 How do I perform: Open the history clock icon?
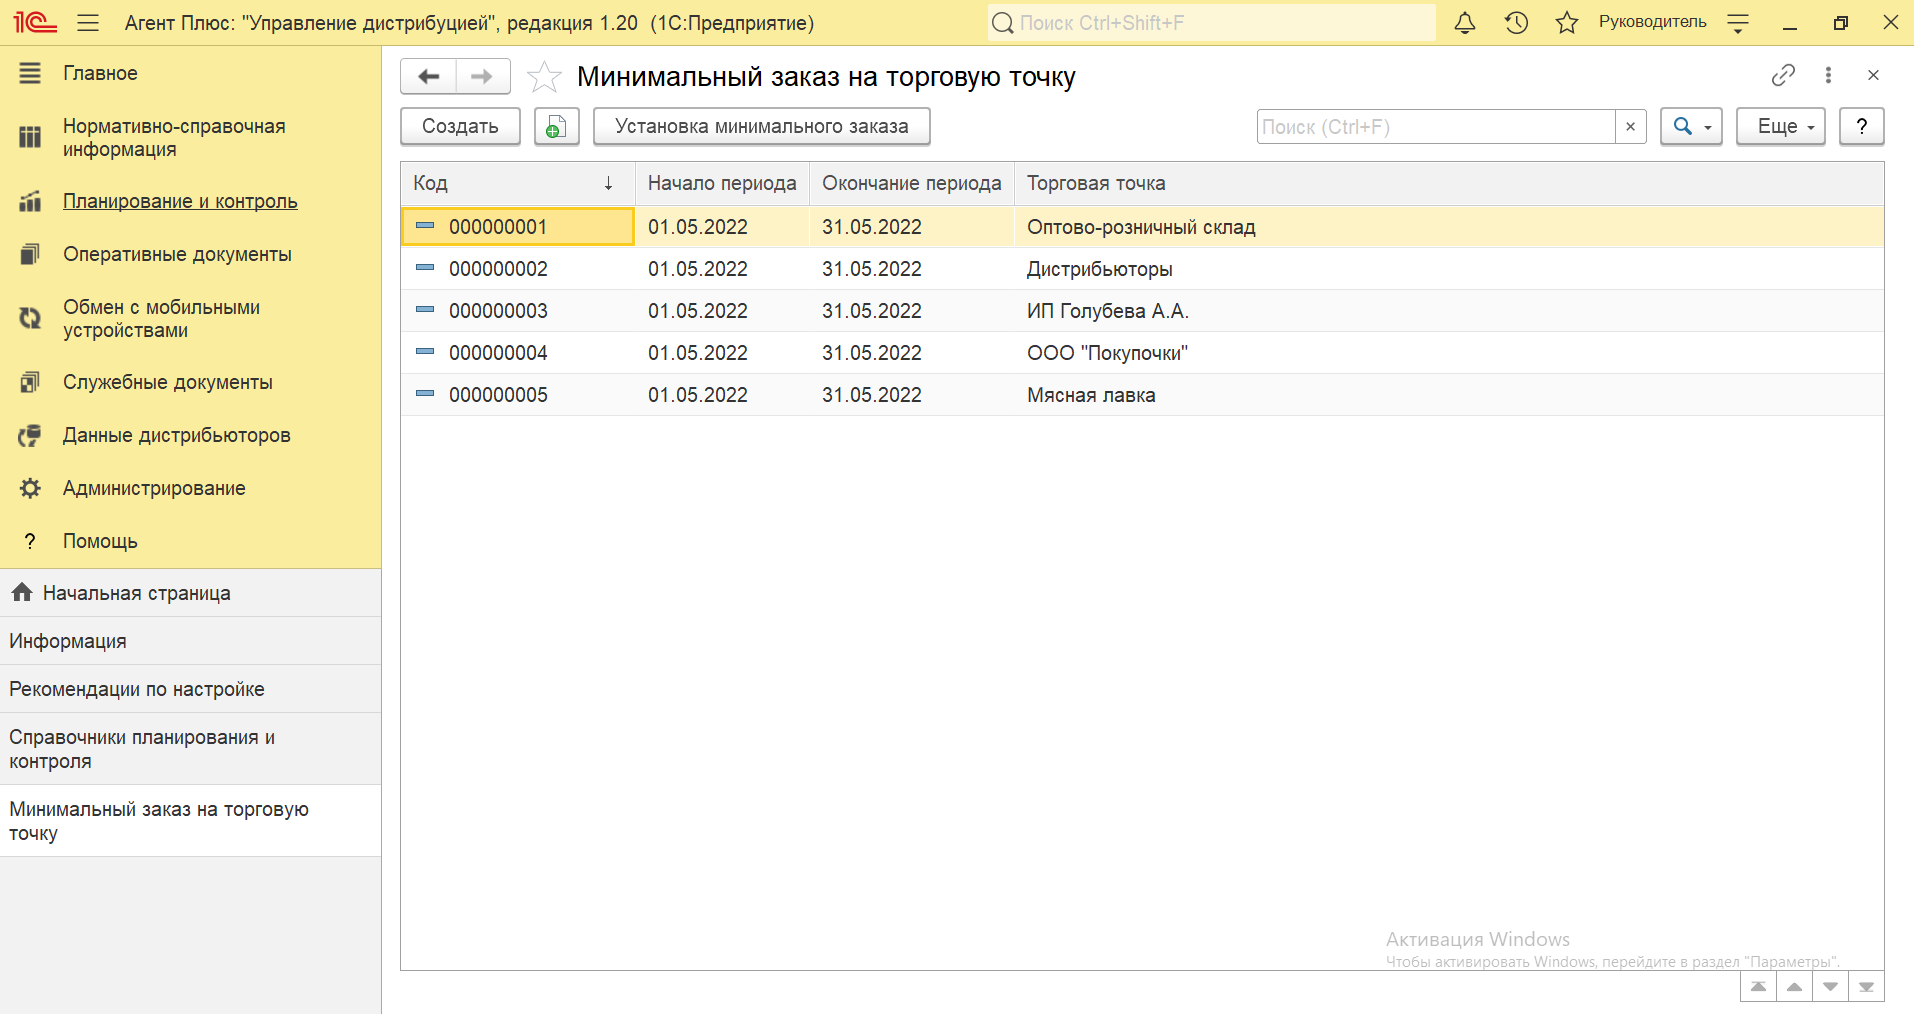click(1516, 23)
